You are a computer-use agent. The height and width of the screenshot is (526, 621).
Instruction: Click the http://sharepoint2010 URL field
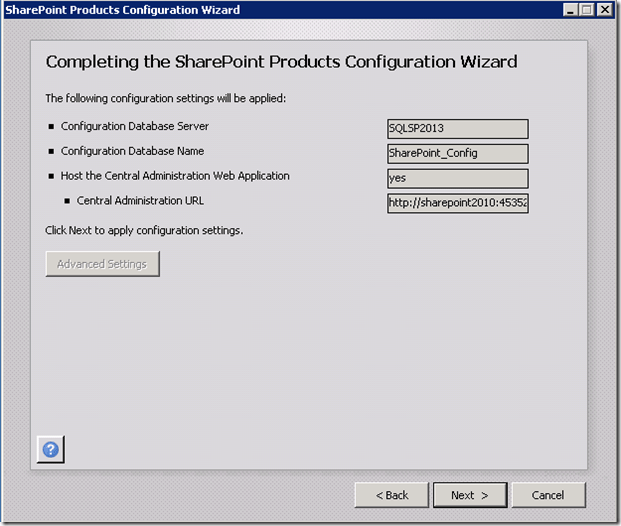coord(457,204)
